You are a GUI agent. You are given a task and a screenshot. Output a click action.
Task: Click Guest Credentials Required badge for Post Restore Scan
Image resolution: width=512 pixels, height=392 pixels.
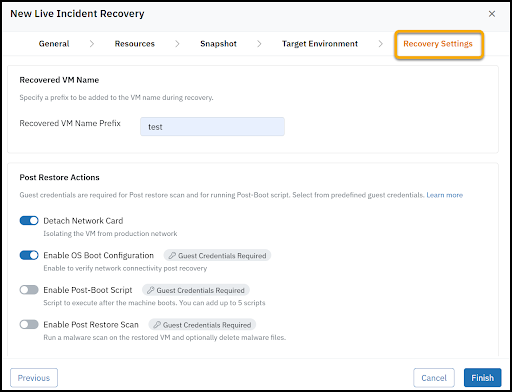pyautogui.click(x=202, y=325)
